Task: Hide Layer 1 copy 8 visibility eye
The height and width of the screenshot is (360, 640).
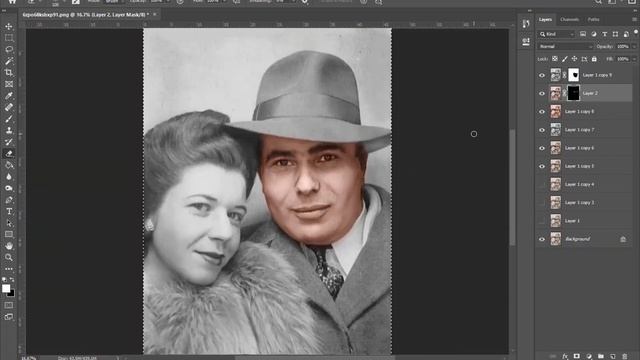Action: coord(542,112)
